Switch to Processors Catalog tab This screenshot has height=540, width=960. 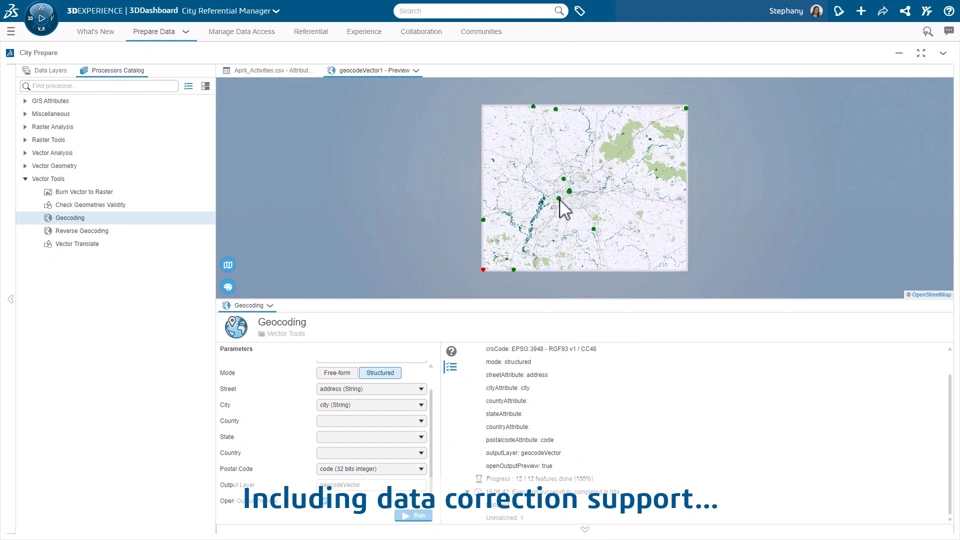[x=112, y=70]
